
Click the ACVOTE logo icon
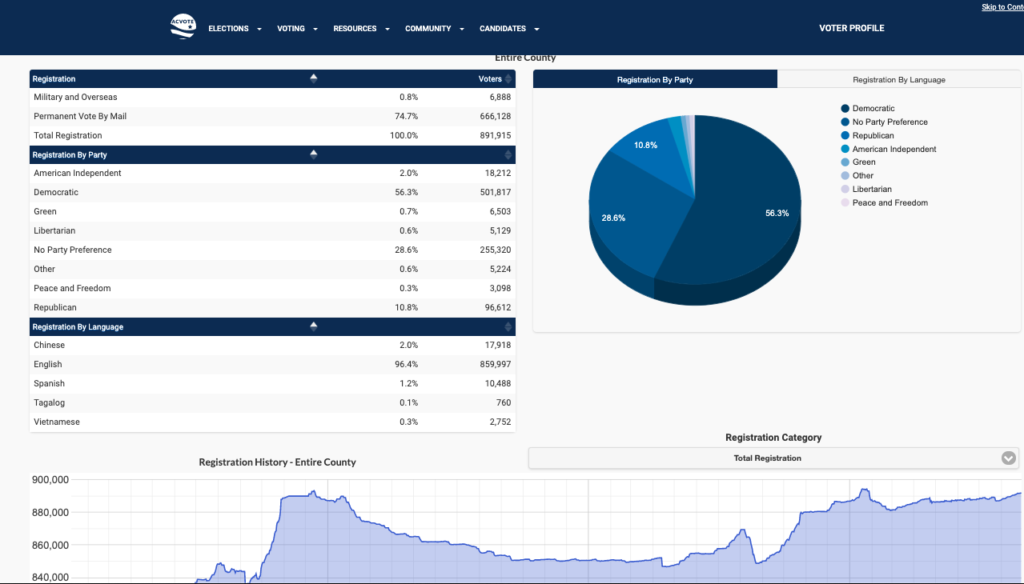183,27
